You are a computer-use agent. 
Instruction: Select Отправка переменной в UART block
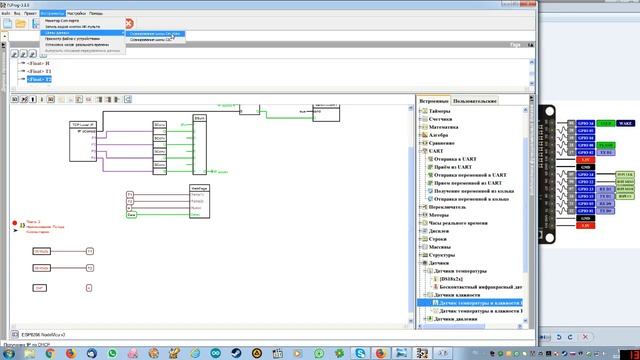(x=470, y=175)
